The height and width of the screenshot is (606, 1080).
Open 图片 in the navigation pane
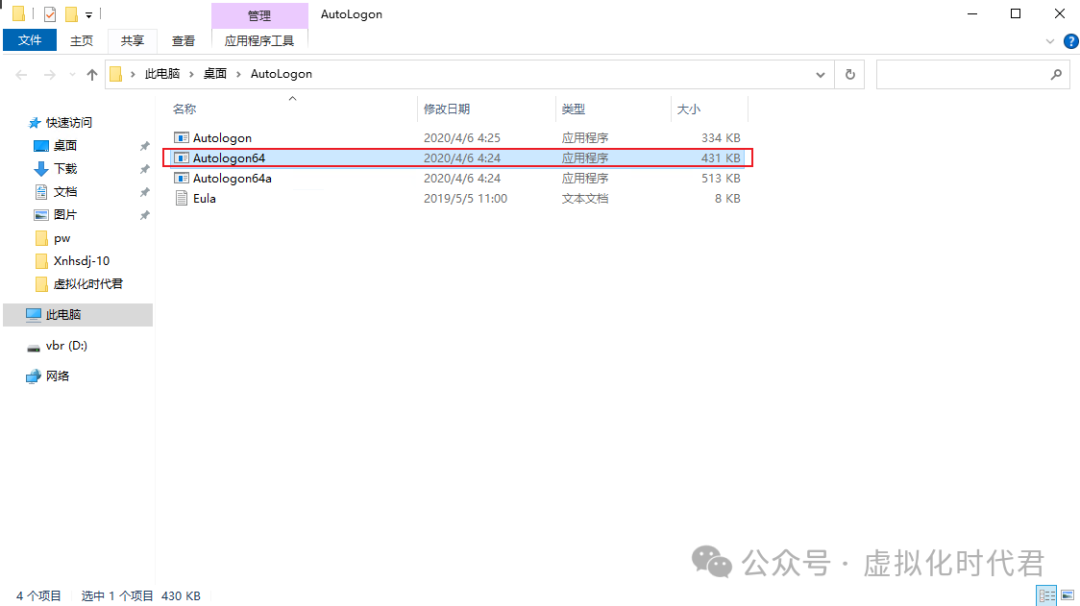(x=65, y=214)
